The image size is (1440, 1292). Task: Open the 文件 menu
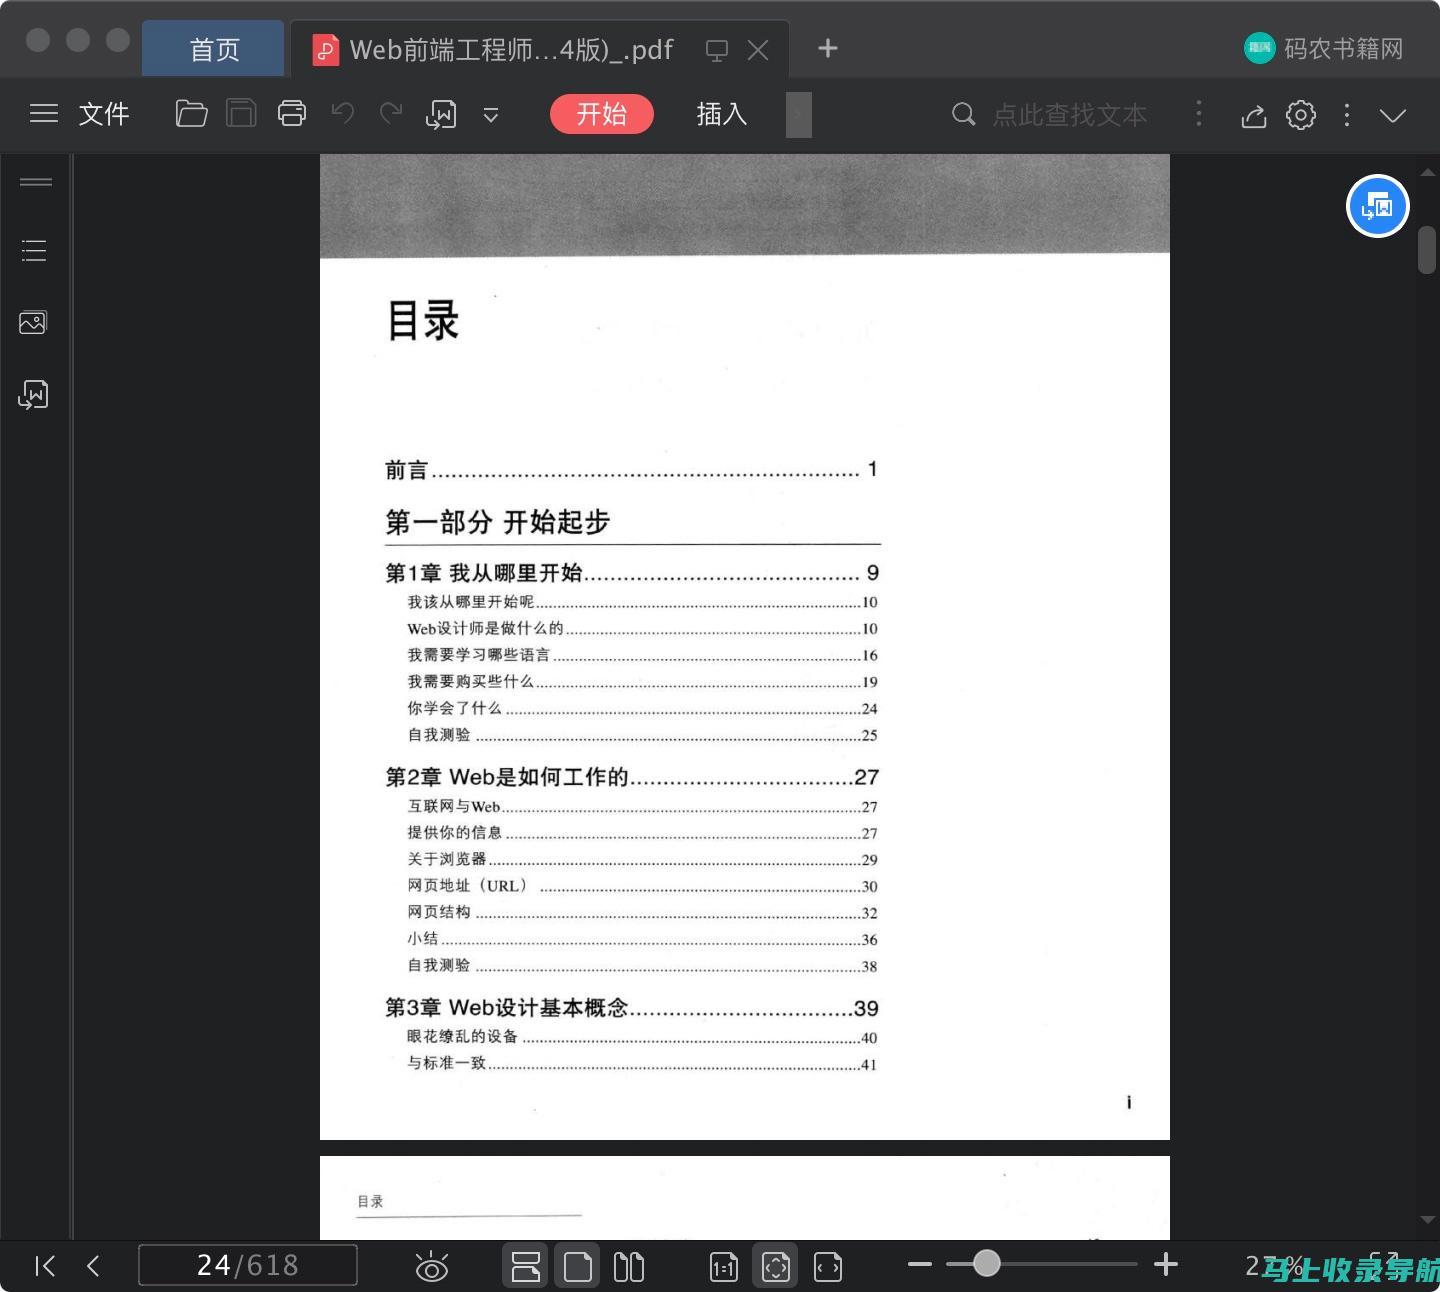point(104,114)
